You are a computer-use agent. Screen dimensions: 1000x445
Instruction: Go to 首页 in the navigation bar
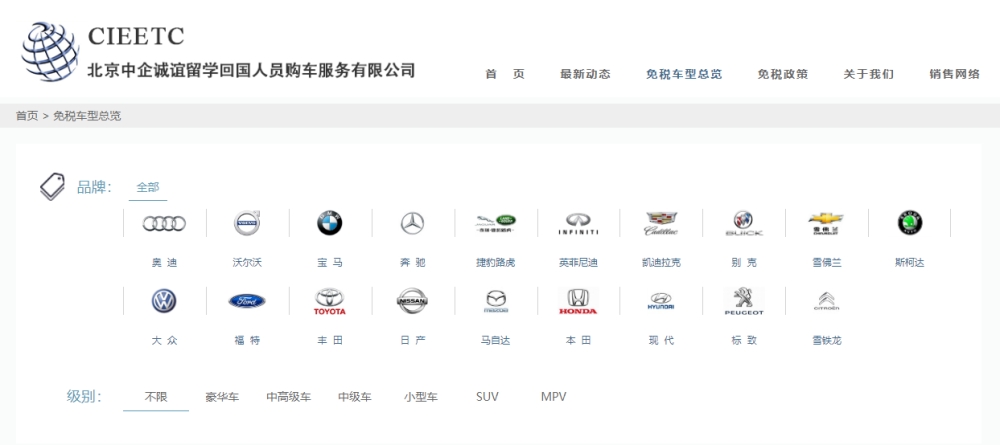tap(505, 74)
